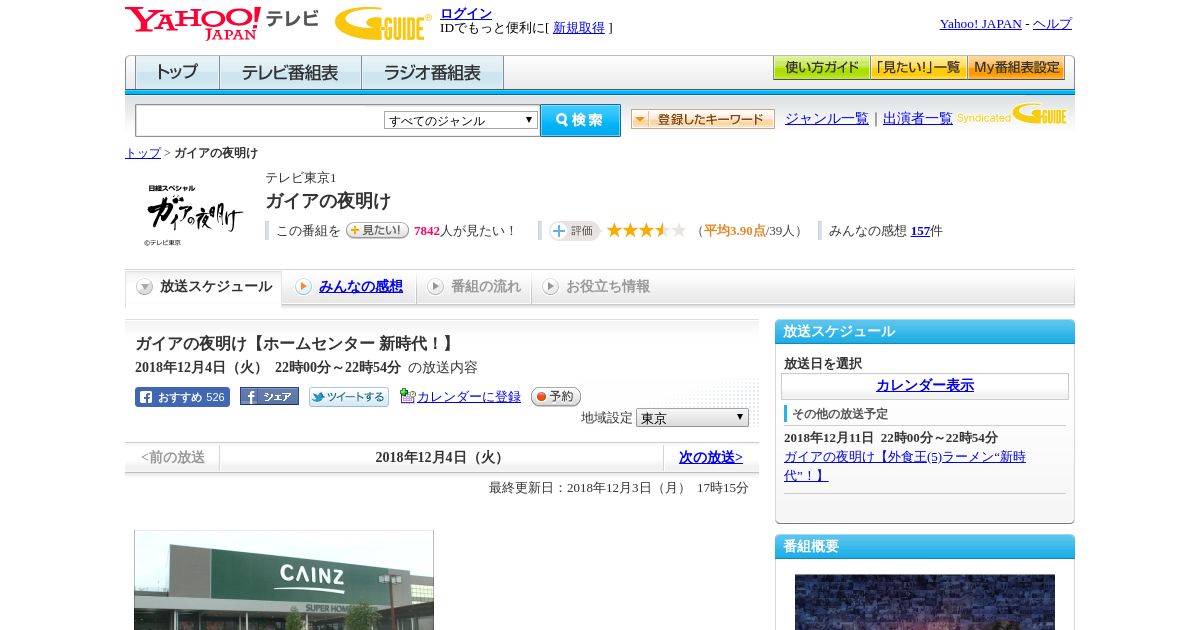Screen dimensions: 1200x630
Task: Open the ラジオ番組表 tab
Action: click(432, 73)
